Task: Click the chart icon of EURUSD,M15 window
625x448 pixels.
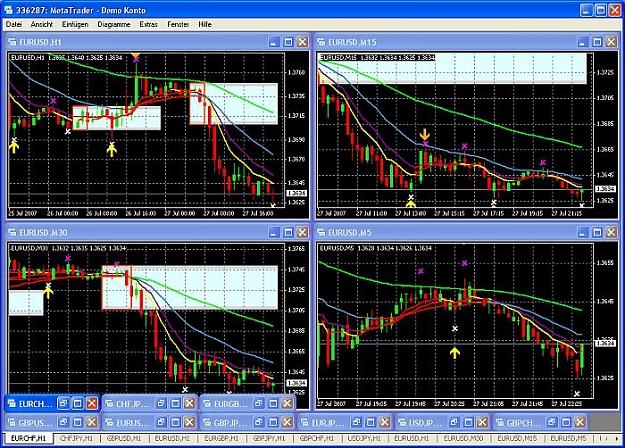Action: pos(321,42)
